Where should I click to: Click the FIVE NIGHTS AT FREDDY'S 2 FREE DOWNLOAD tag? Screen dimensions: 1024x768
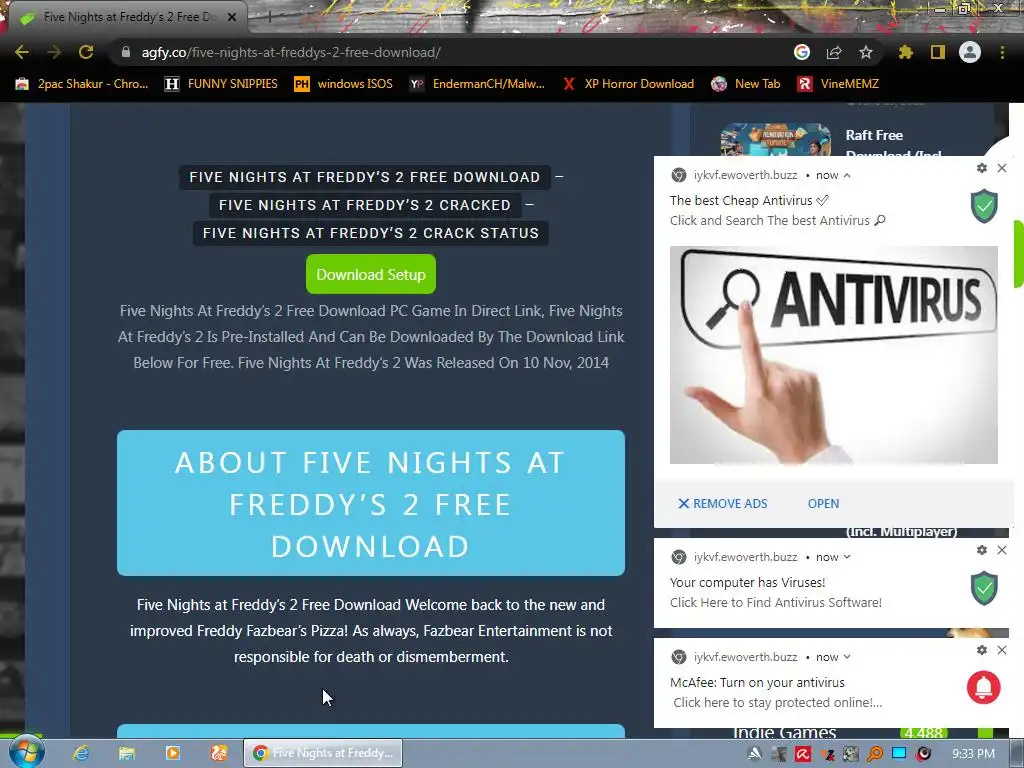364,177
